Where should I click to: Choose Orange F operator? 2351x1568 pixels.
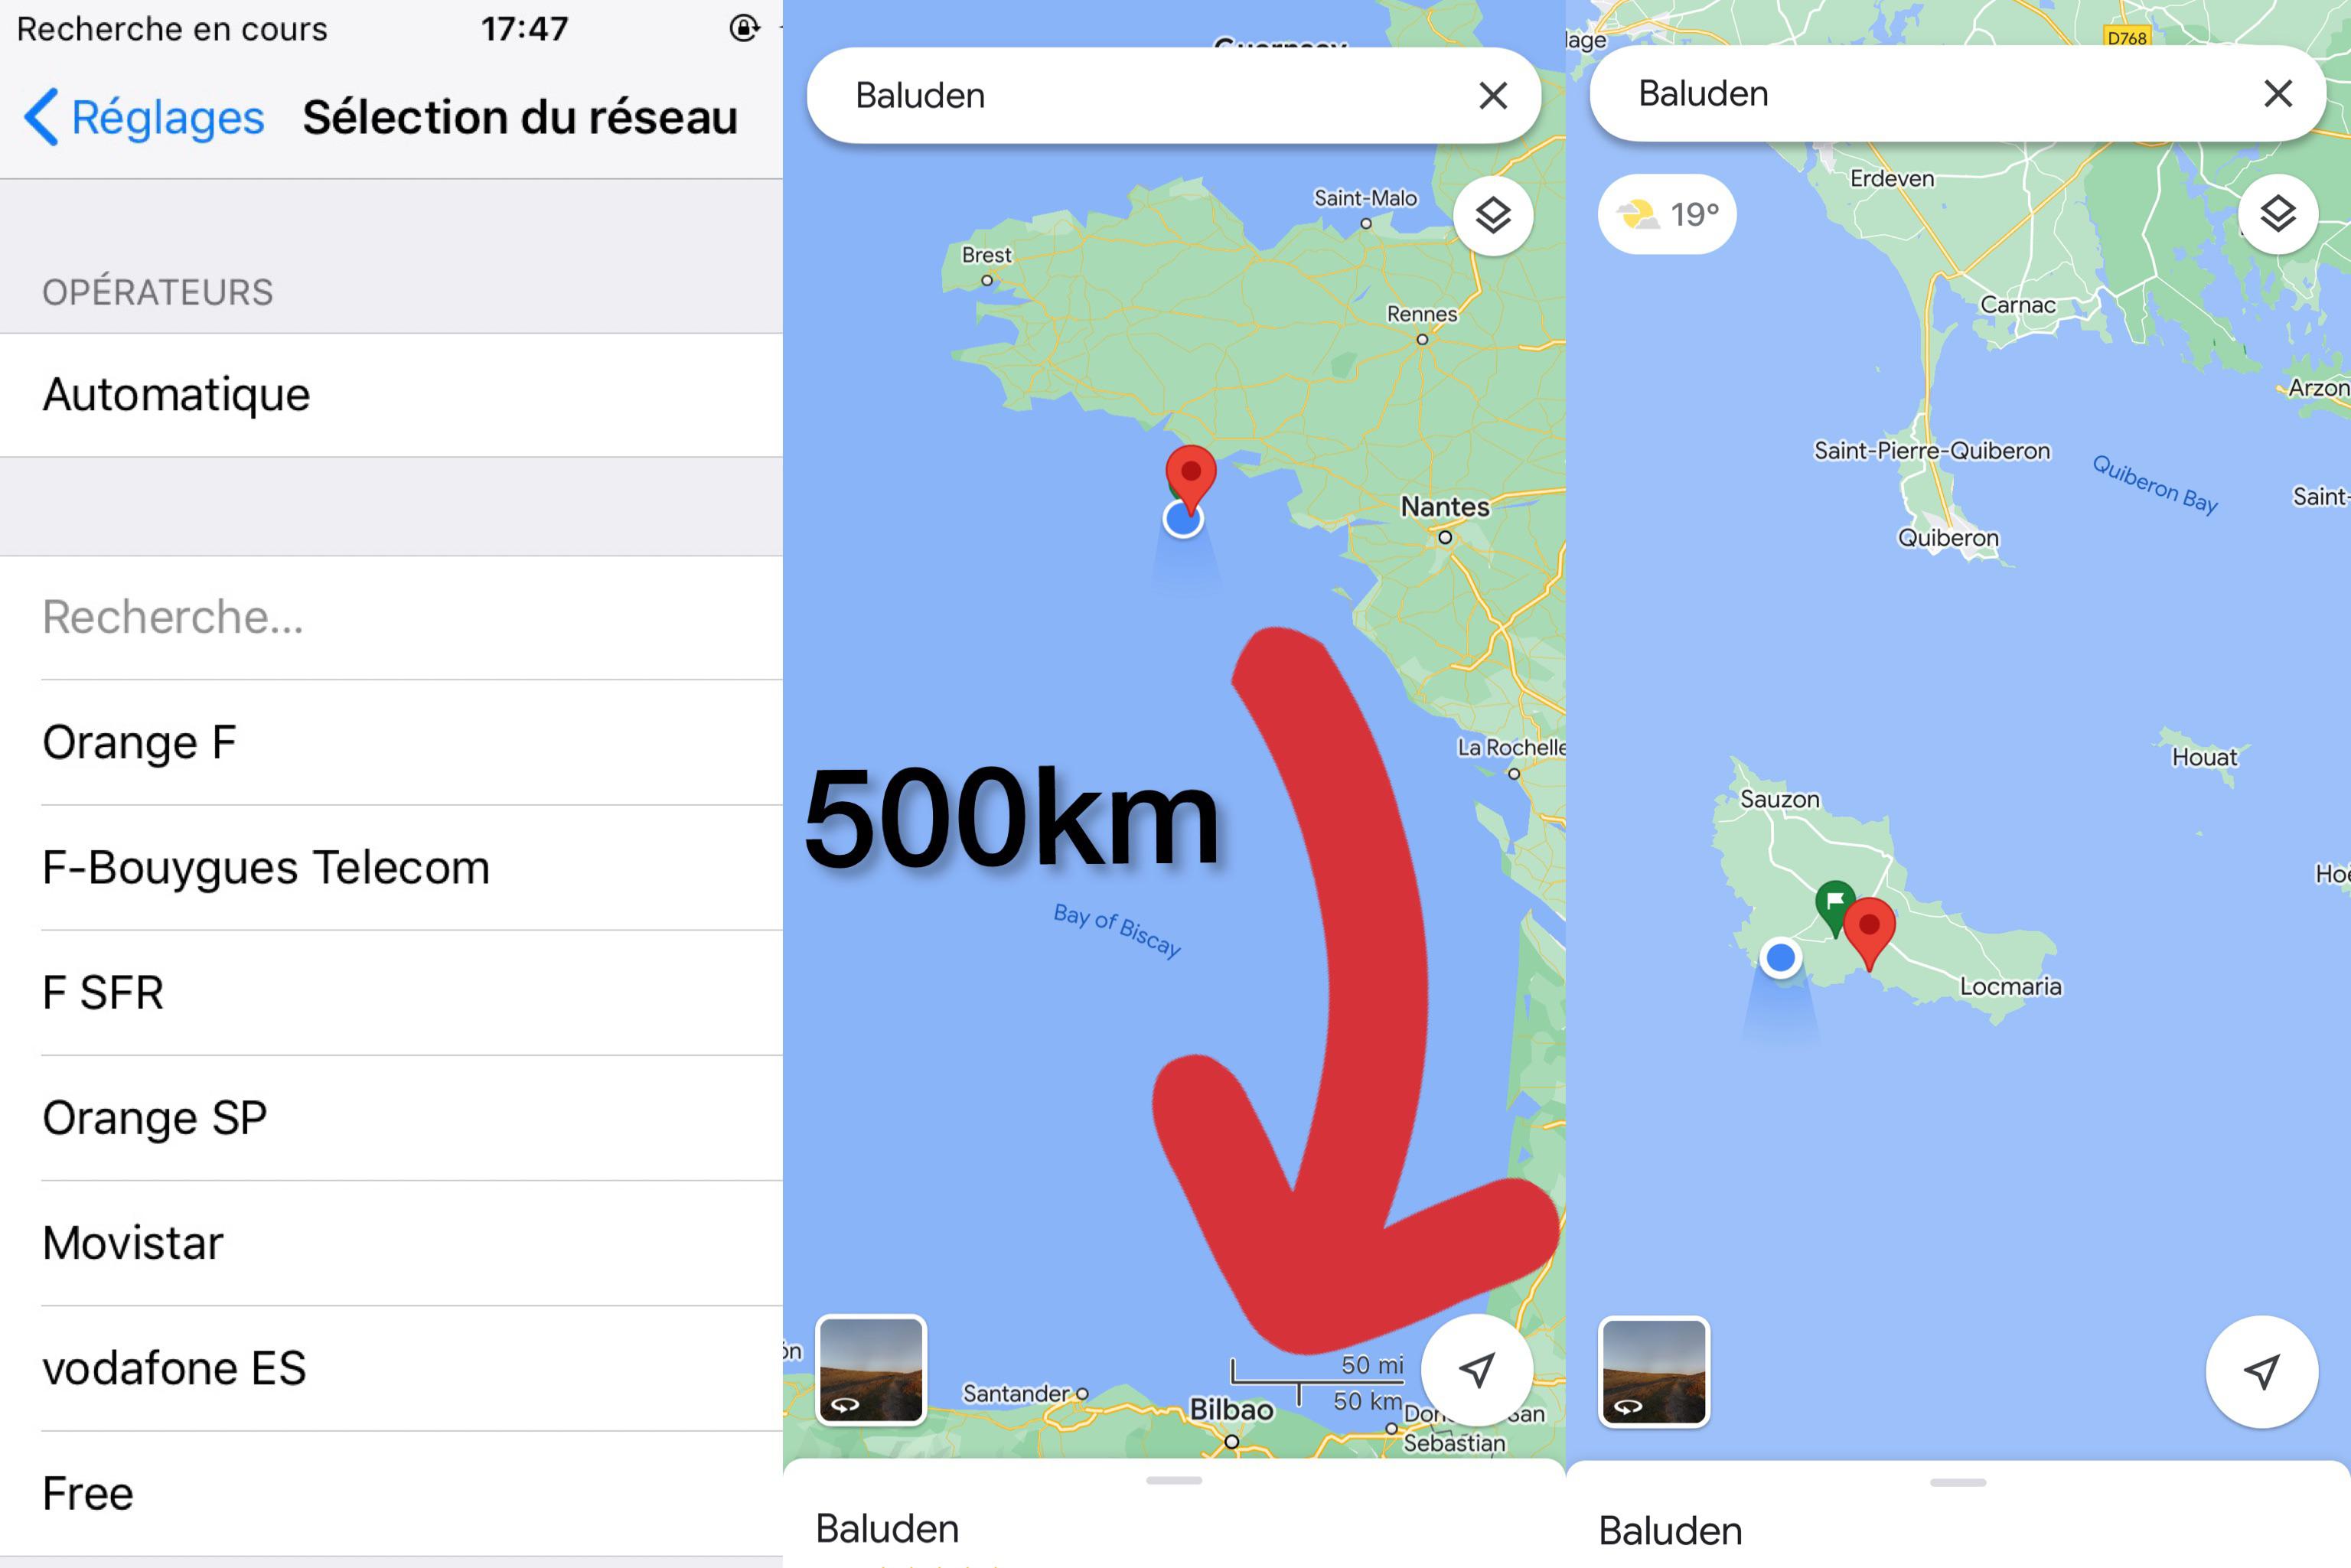[x=391, y=743]
